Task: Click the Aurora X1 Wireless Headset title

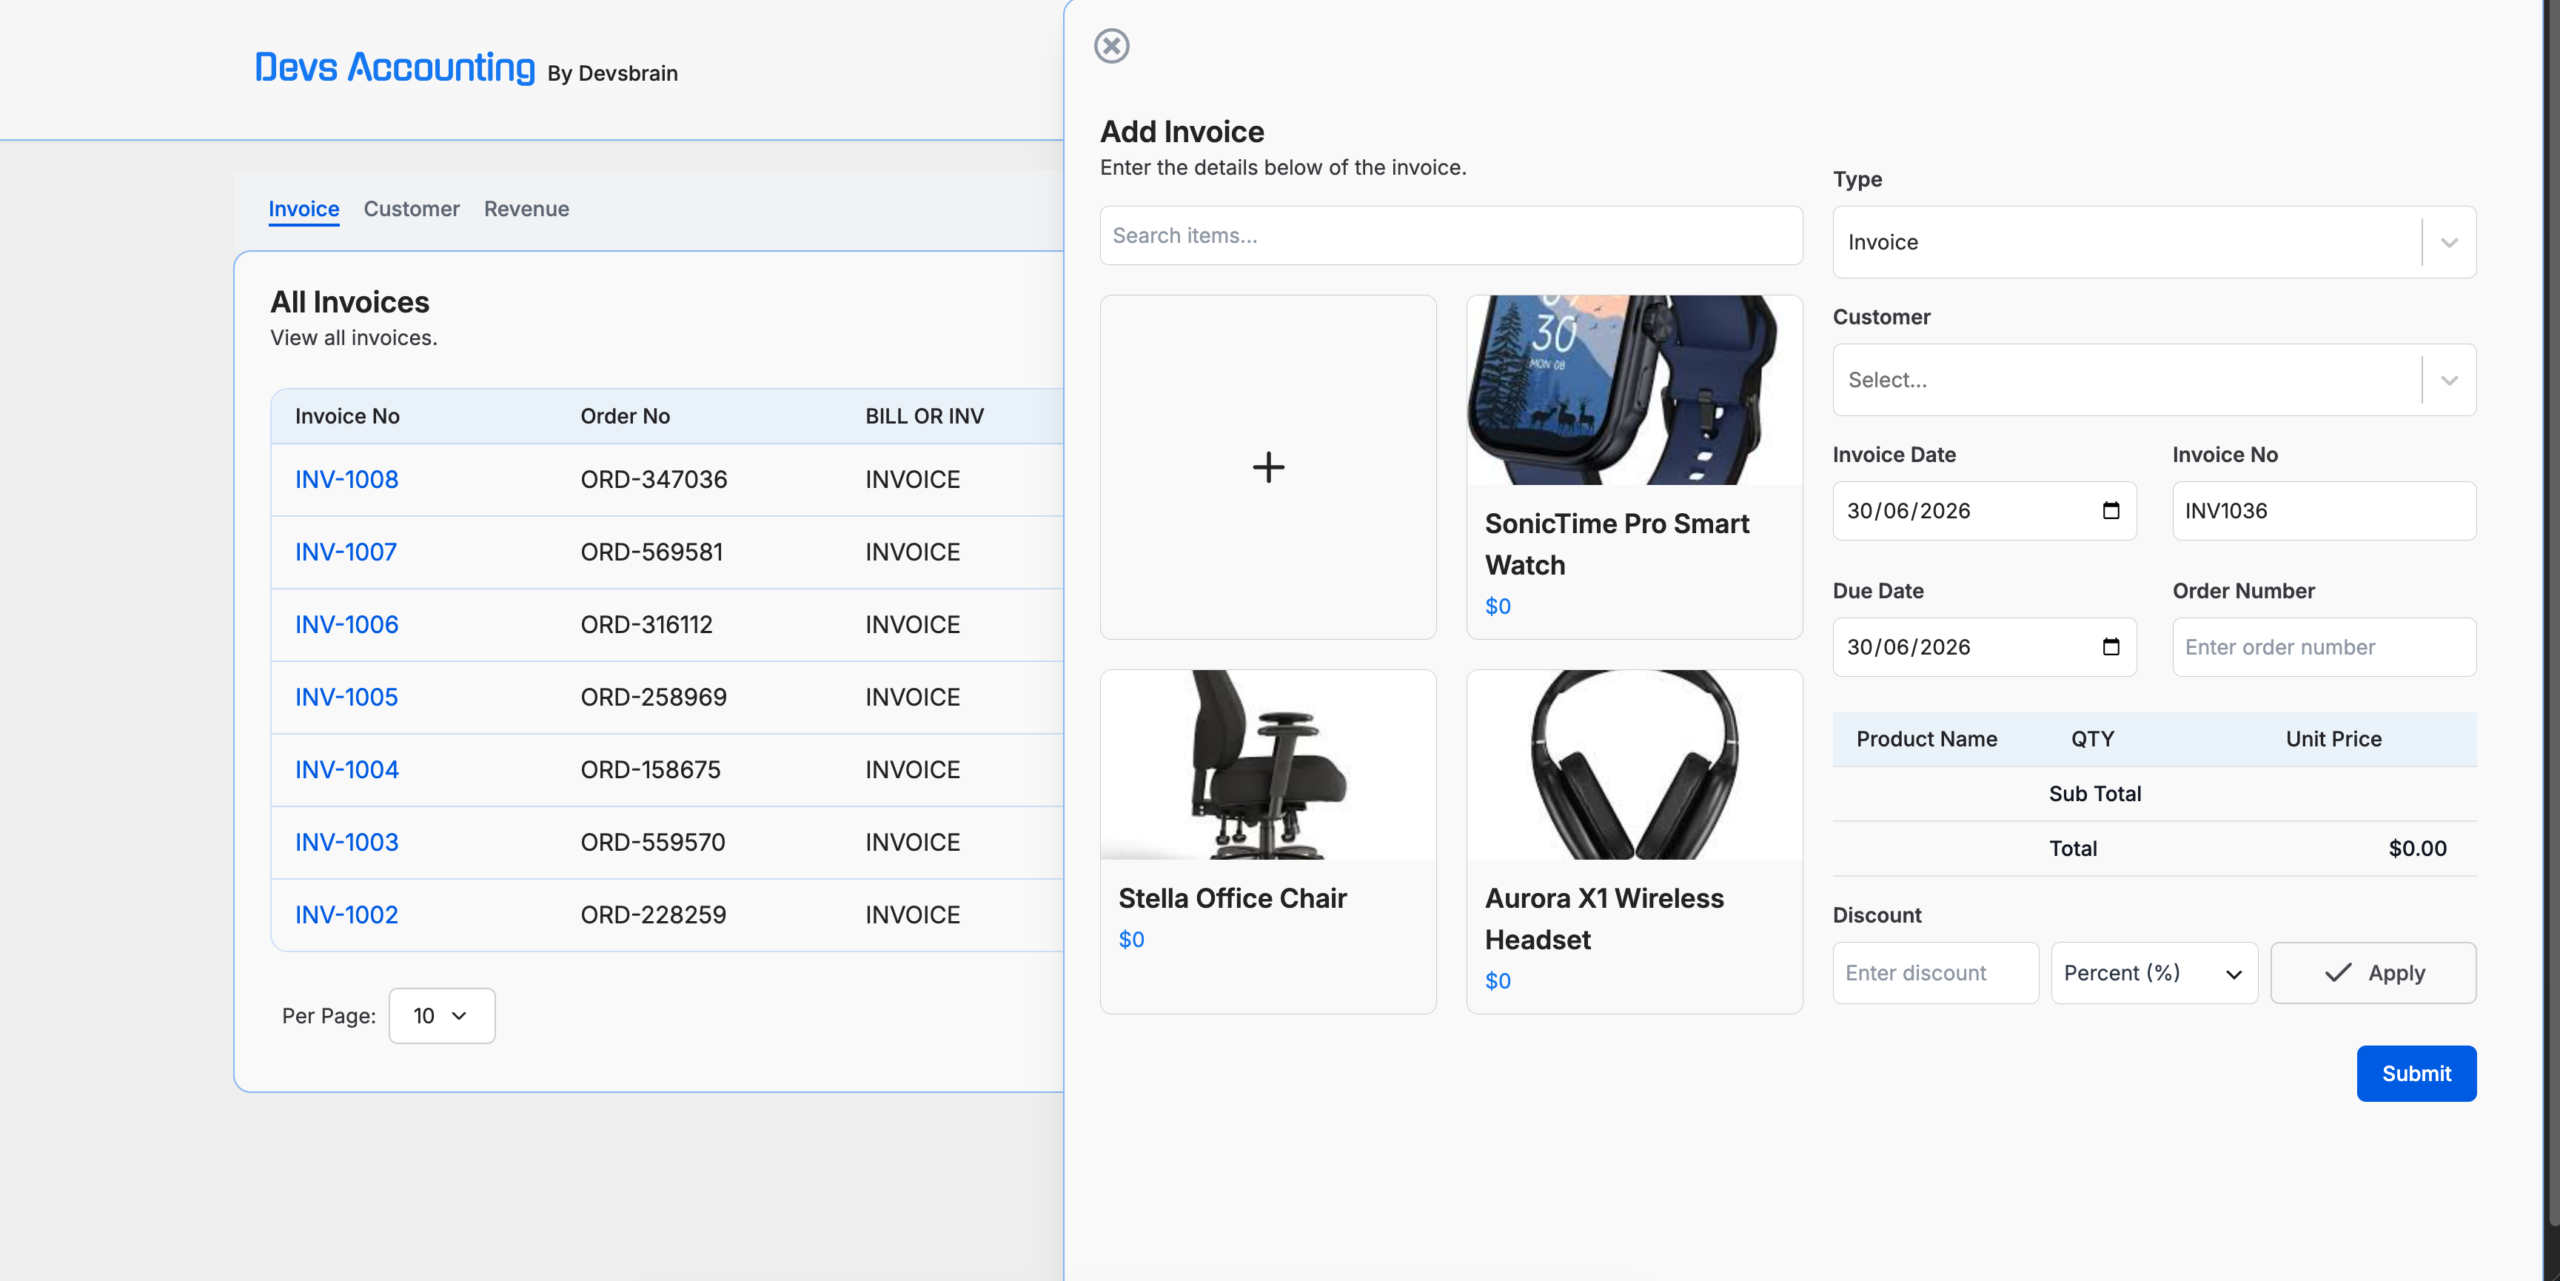Action: pos(1604,919)
